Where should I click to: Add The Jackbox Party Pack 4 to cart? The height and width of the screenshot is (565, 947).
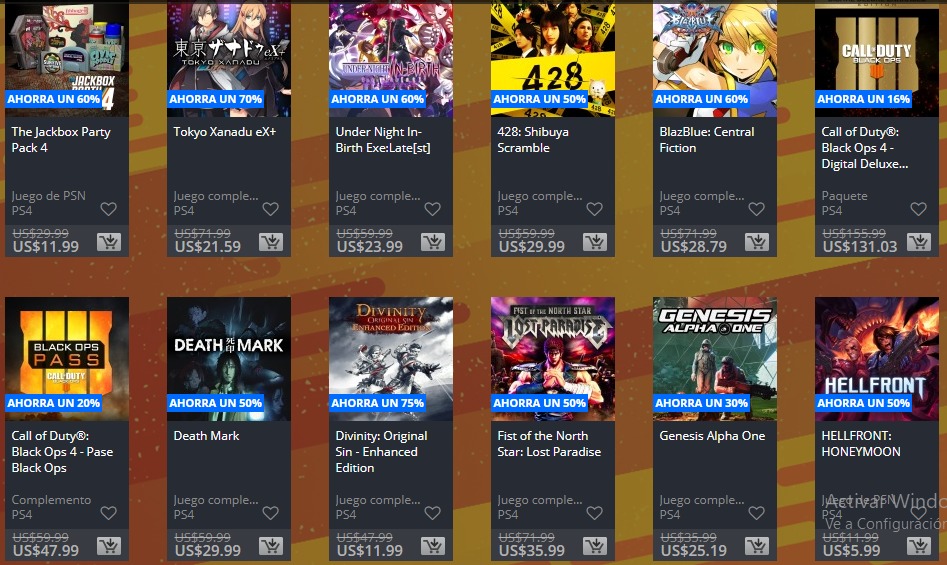(109, 242)
